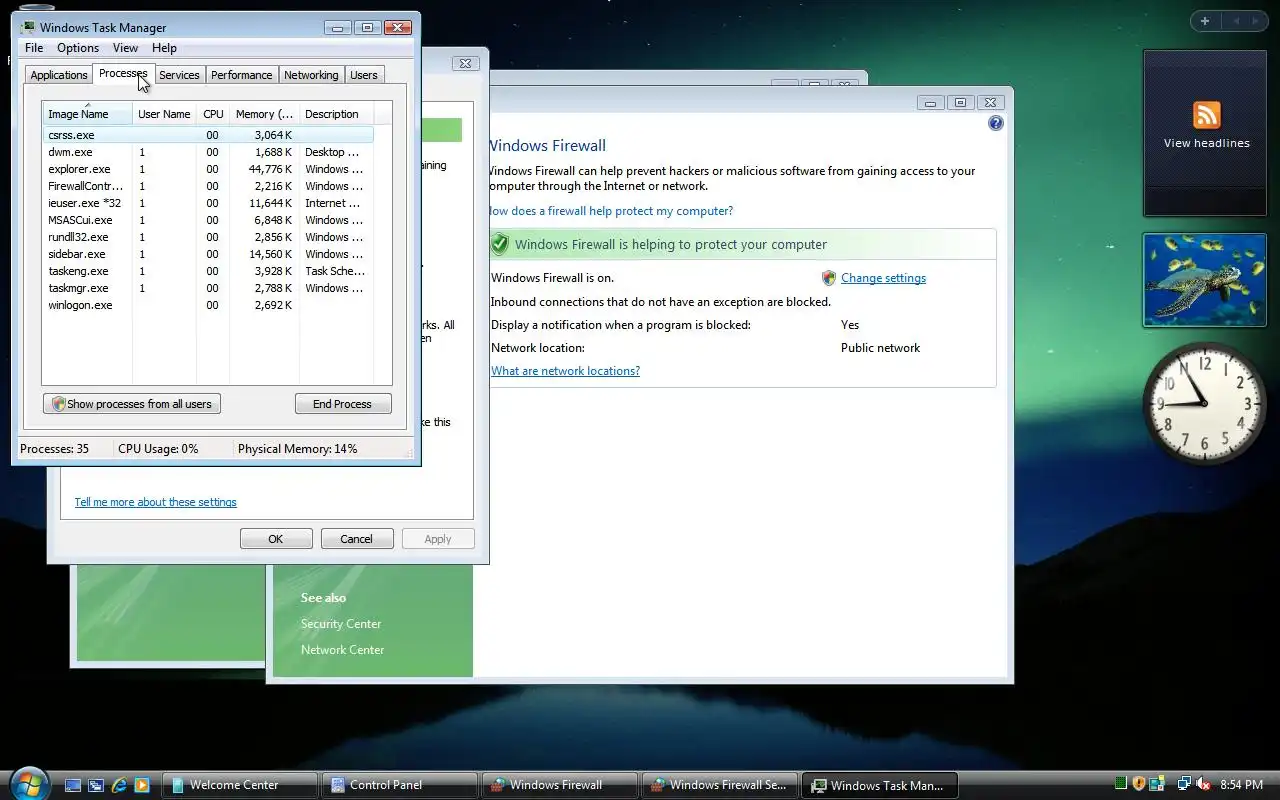Select the FirewallContr... process row
This screenshot has height=800, width=1280.
(208, 186)
